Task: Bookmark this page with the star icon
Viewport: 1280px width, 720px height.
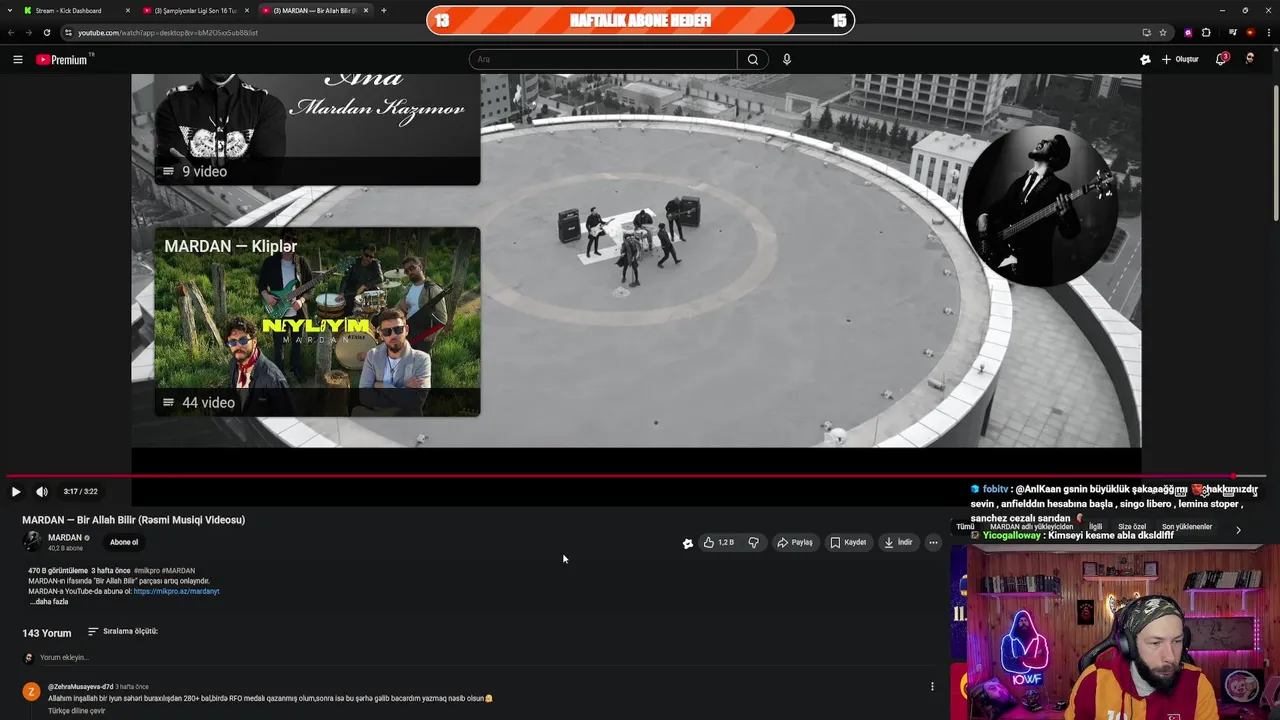Action: pos(1163,32)
